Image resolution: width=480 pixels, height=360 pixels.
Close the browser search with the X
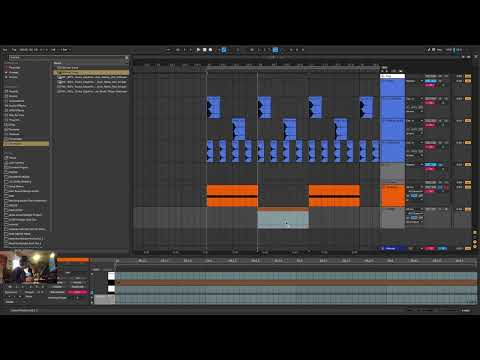click(x=126, y=58)
